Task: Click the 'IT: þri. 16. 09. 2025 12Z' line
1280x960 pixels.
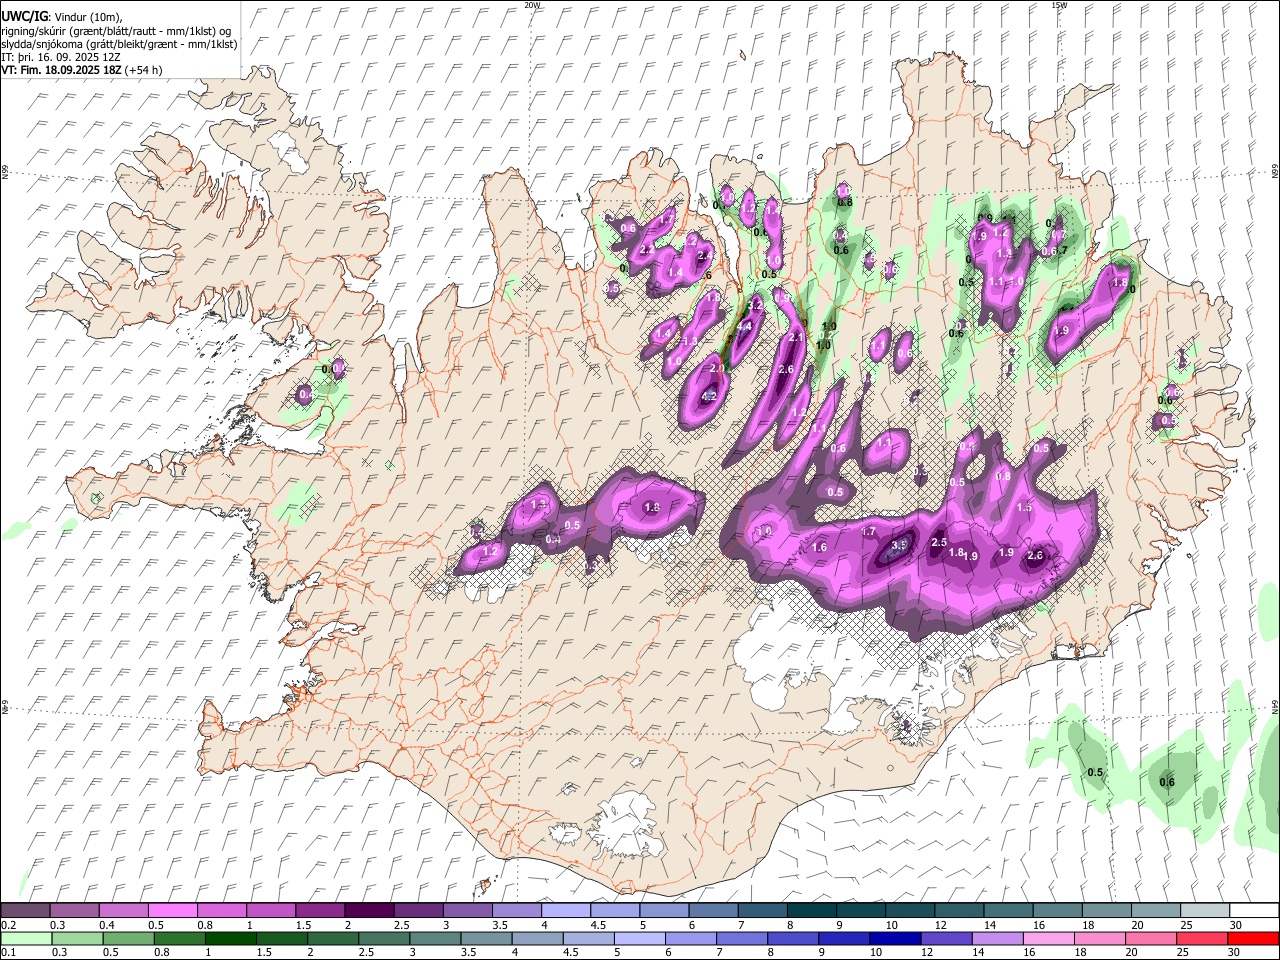Action: point(60,57)
